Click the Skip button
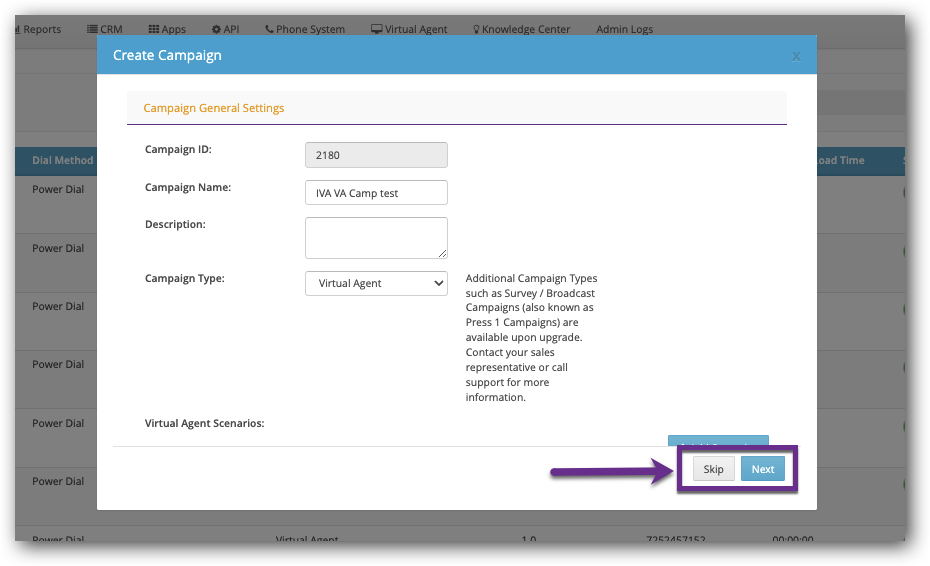The height and width of the screenshot is (566, 930). (713, 469)
